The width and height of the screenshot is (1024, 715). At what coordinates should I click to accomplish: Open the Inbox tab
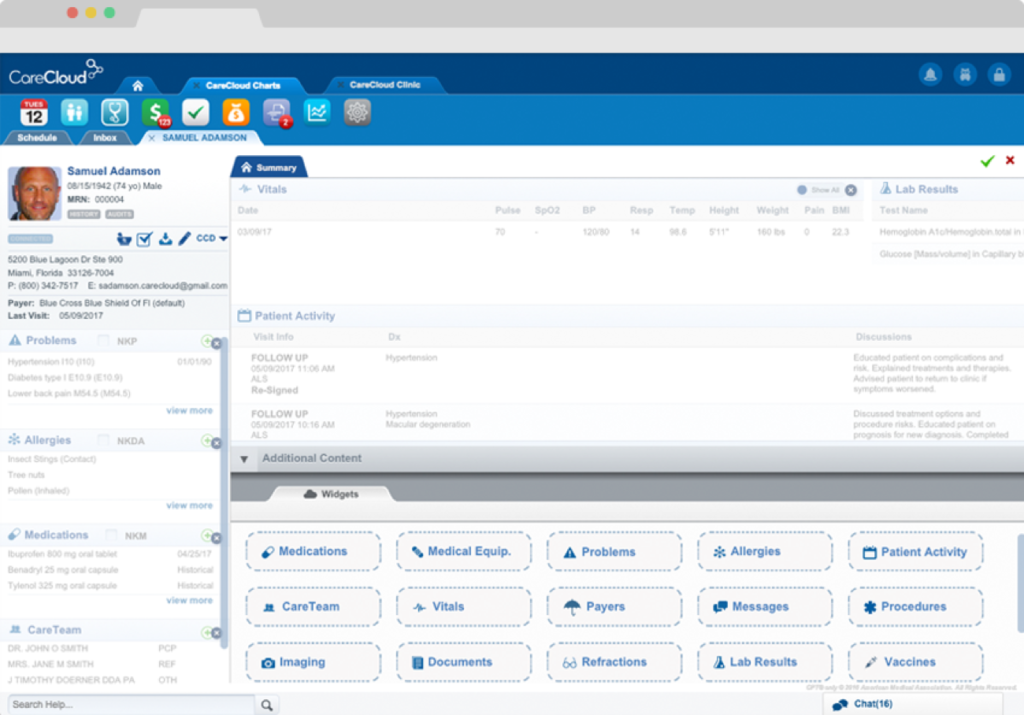point(105,138)
